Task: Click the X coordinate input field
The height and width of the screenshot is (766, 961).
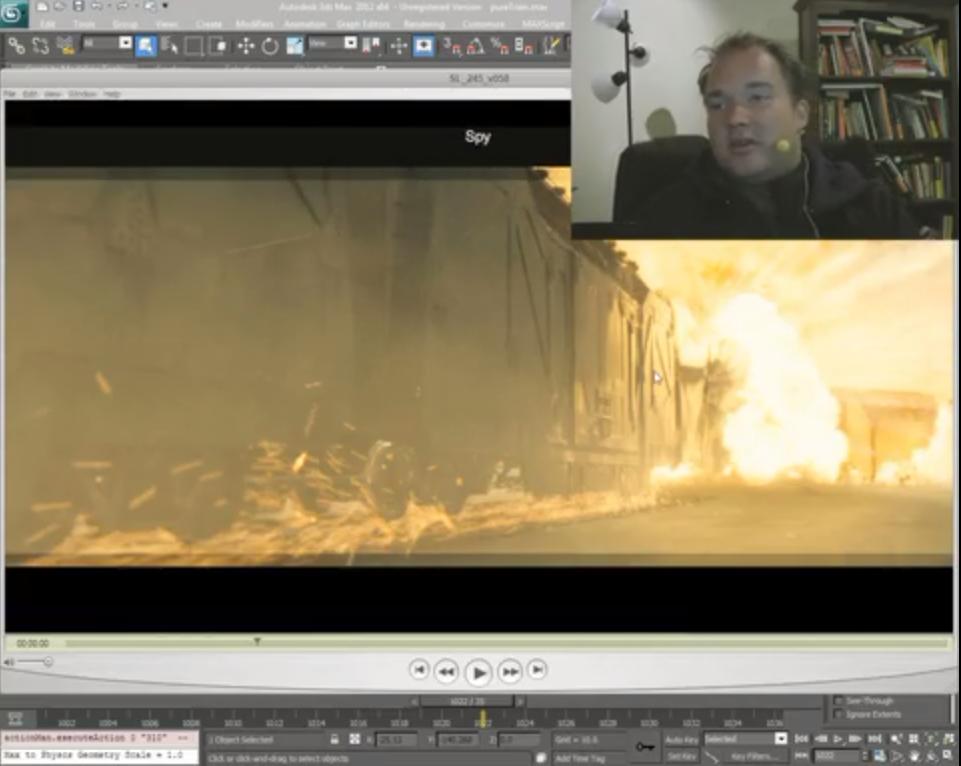Action: 396,740
